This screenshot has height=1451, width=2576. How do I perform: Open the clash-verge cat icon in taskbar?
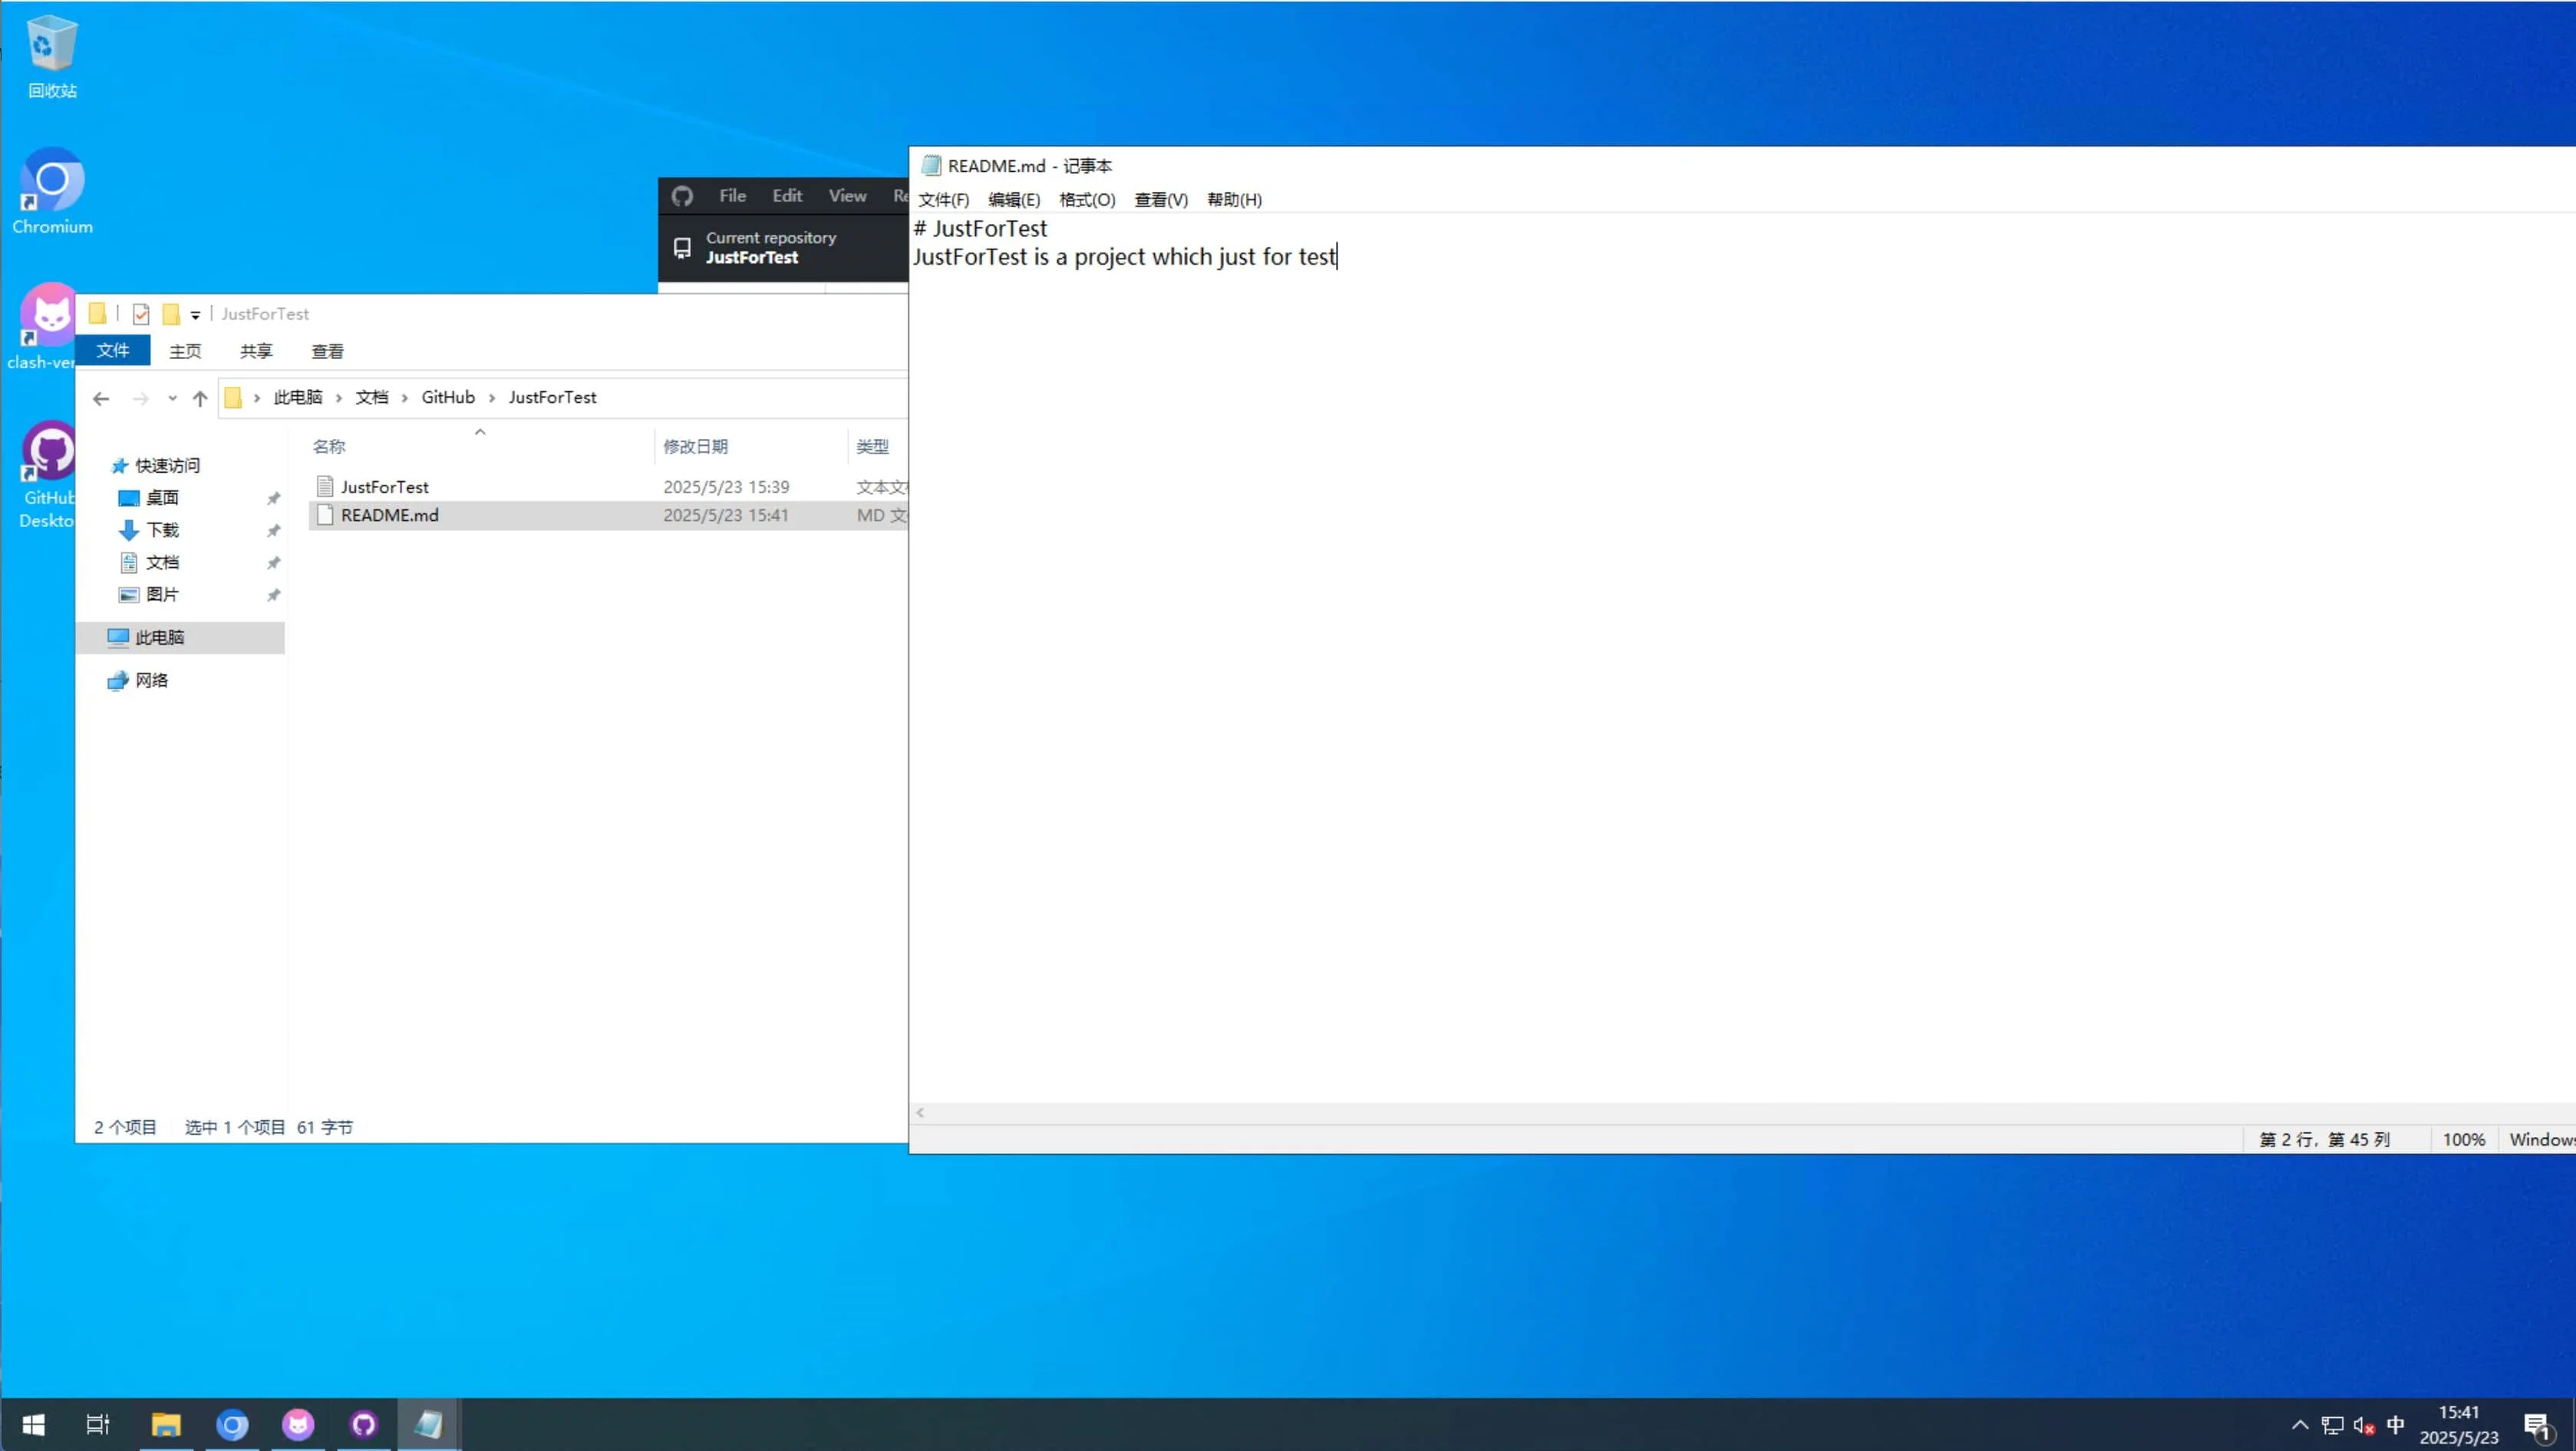[298, 1424]
